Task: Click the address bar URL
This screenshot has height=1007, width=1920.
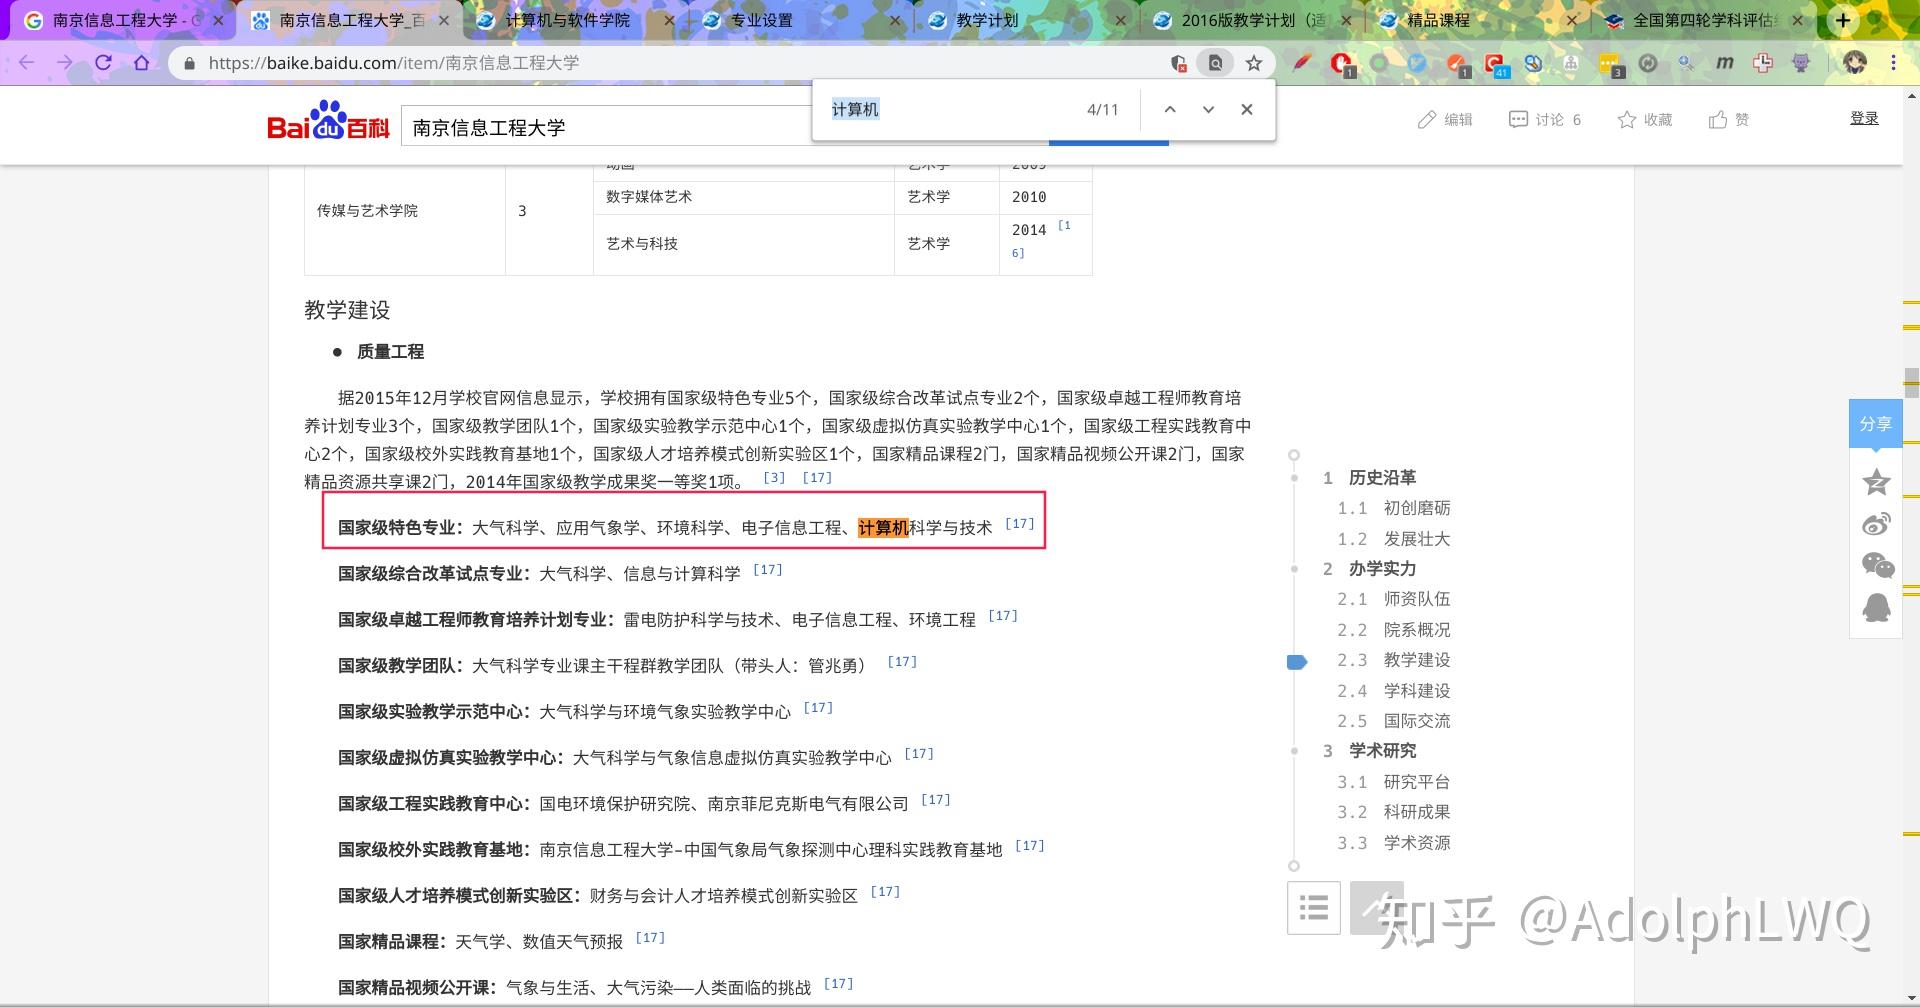Action: pos(394,63)
